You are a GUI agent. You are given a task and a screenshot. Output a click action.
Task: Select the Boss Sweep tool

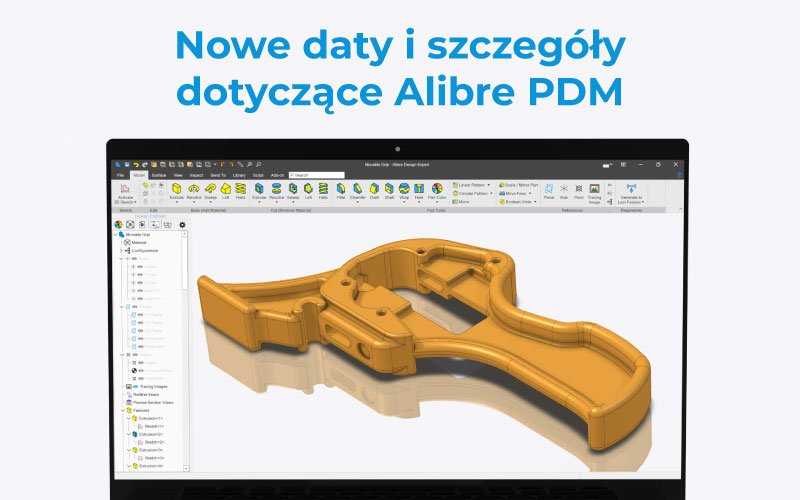(210, 191)
